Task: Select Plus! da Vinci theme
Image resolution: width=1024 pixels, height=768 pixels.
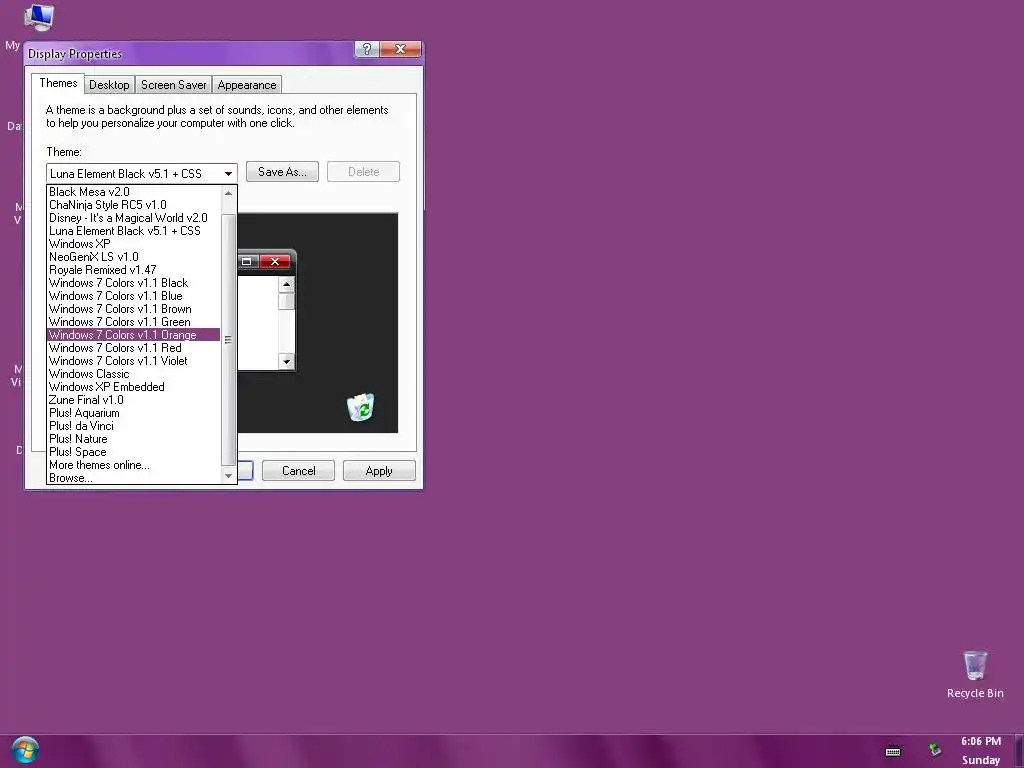Action: pos(134,426)
